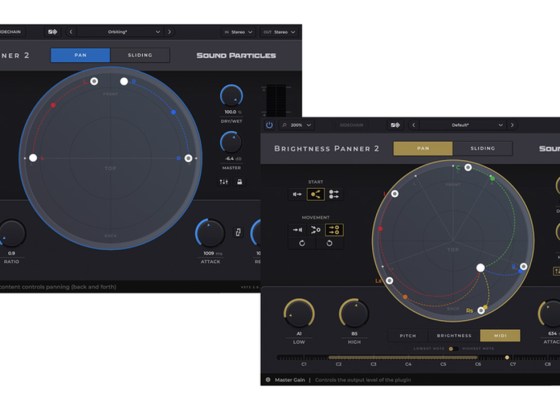The image size is (560, 410).
Task: Click the gold range bar on the keyboard strip
Action: pos(403,357)
